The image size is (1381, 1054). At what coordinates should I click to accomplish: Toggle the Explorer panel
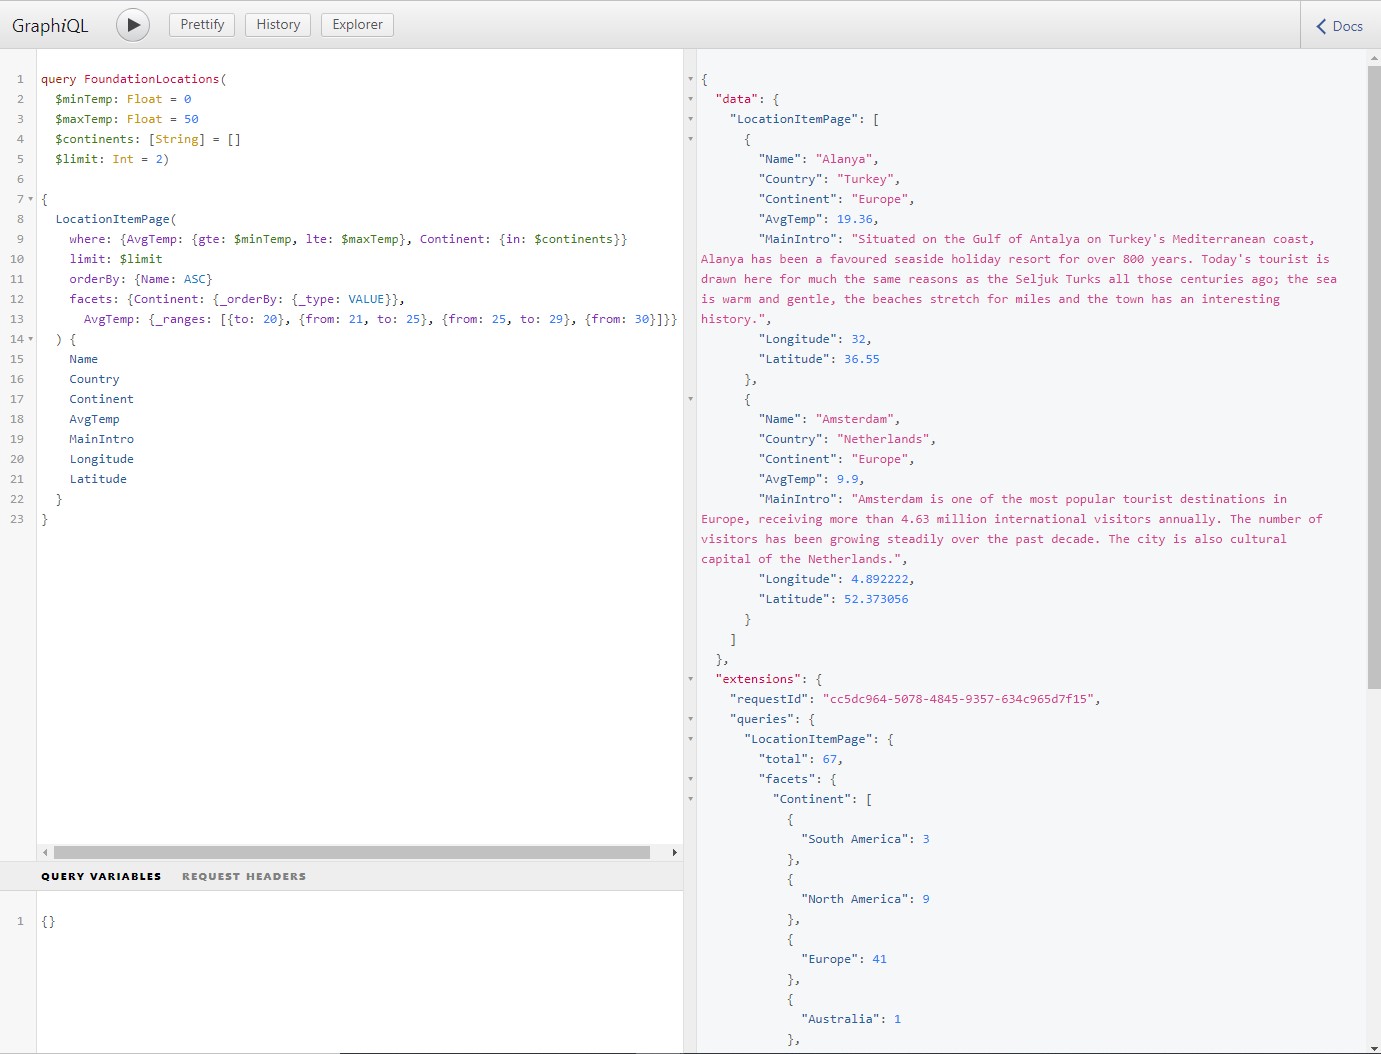tap(357, 25)
